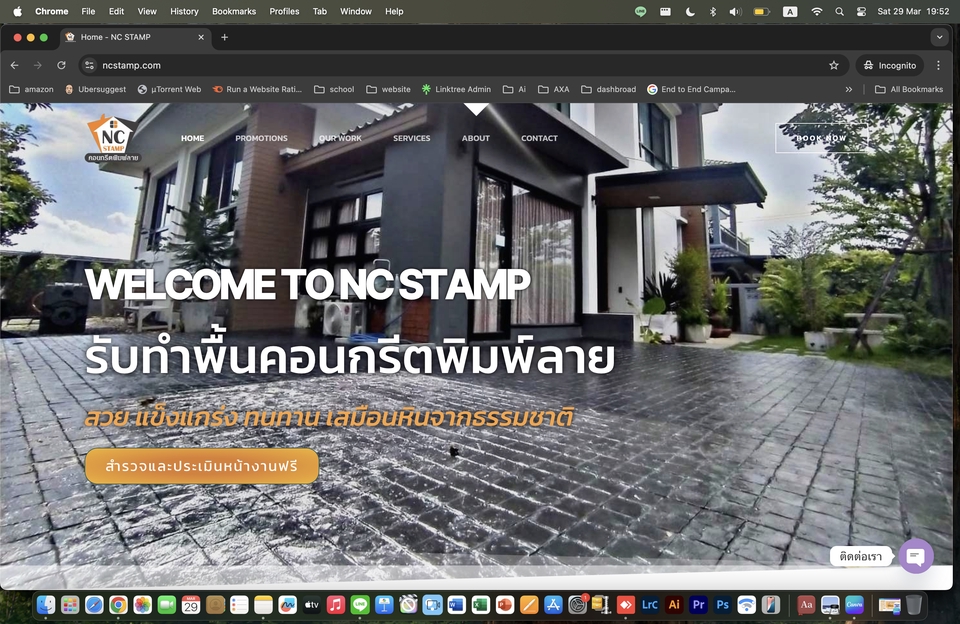Open the amazon bookmarks folder

(32, 89)
